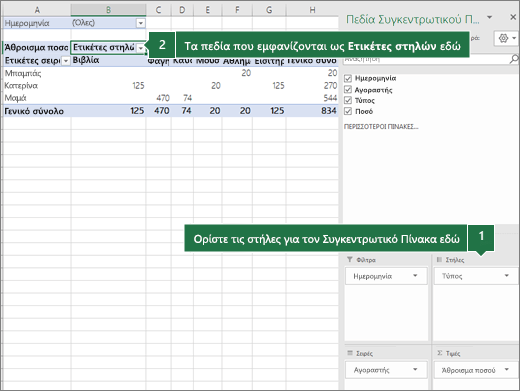Viewport: 520px width, 391px height.
Task: Open the Ετικέτες σειρών filter dropdown
Action: [66, 61]
